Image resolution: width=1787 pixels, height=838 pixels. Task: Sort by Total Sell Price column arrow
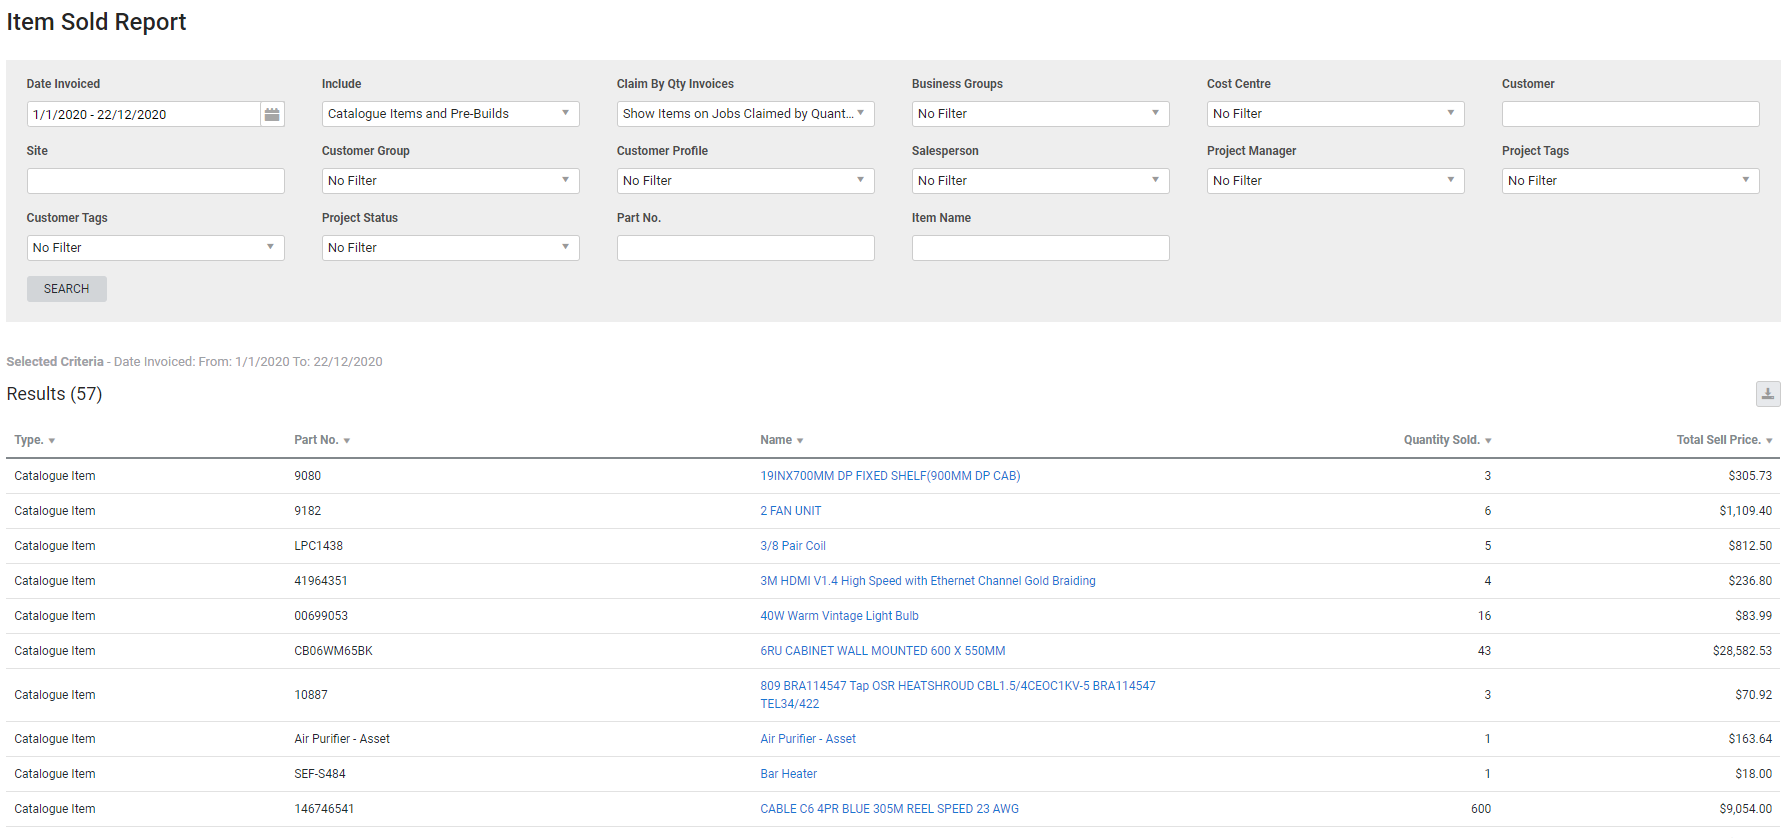point(1769,441)
